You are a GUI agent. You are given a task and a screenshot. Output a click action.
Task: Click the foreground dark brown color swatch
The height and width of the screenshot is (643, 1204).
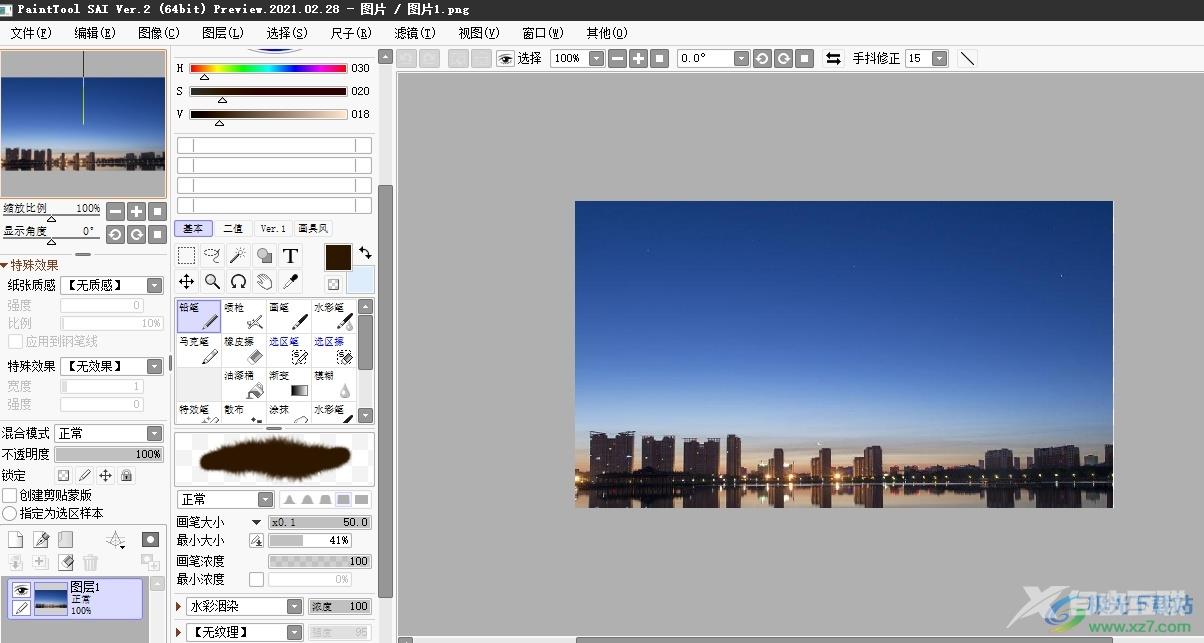[x=338, y=257]
